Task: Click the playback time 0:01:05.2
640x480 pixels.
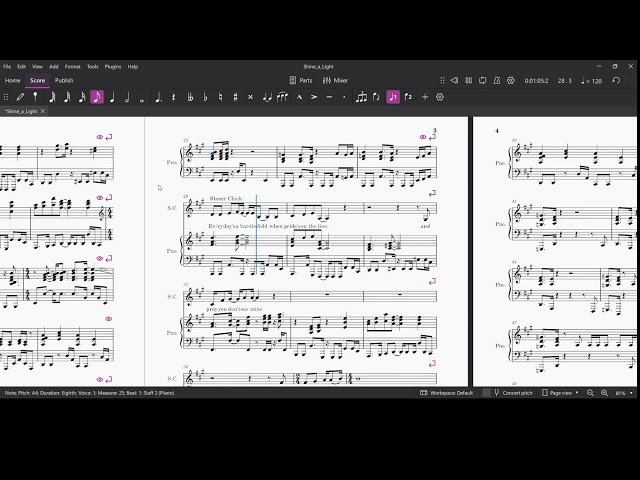Action: [x=536, y=81]
